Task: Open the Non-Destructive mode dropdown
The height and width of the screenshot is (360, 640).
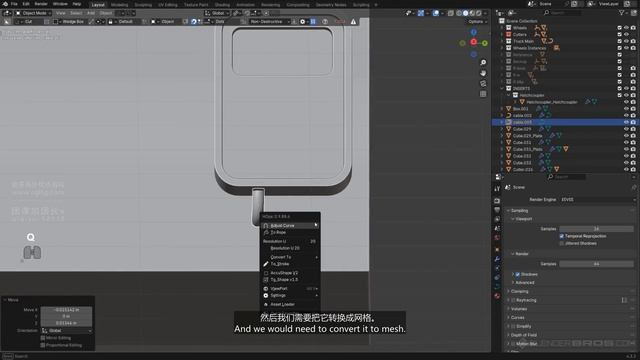Action: pos(269,21)
